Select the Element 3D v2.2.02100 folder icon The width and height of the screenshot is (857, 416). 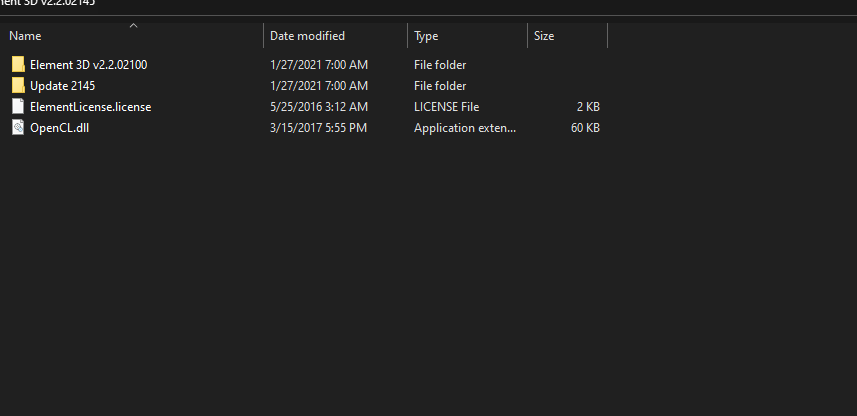18,65
